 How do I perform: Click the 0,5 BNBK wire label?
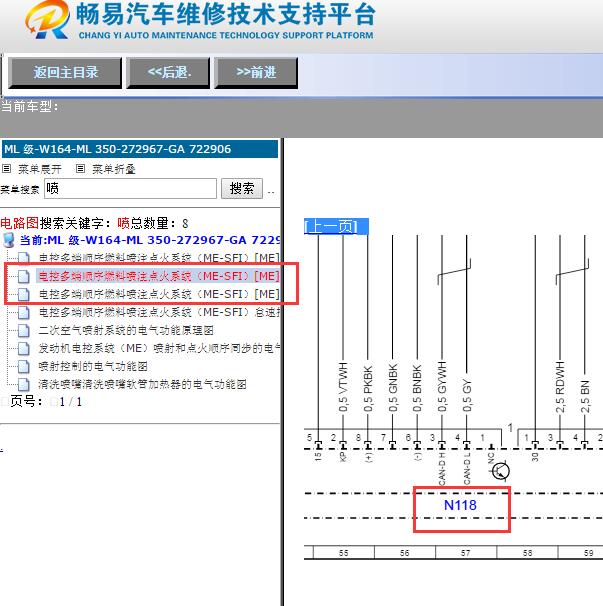[417, 389]
